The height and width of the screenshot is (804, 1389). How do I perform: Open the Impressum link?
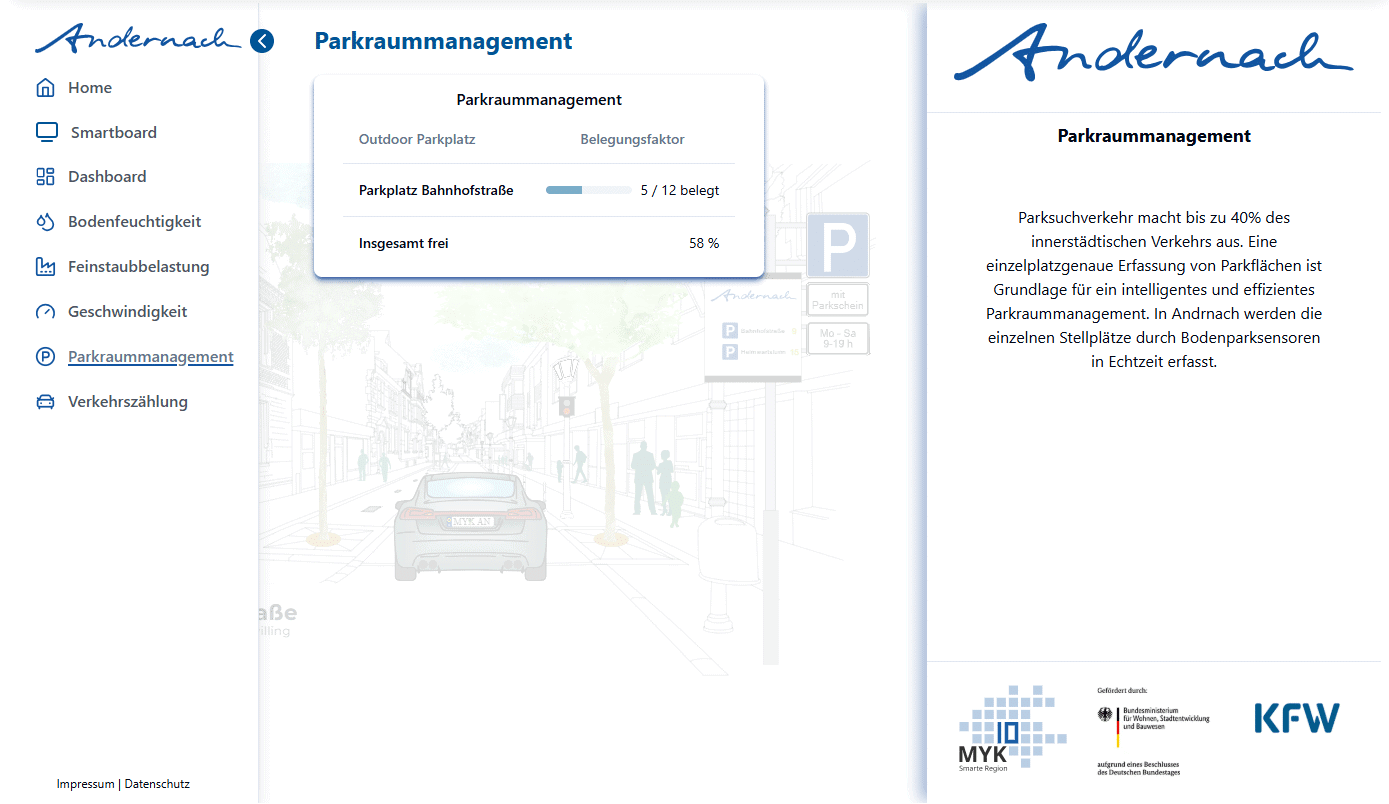tap(86, 784)
